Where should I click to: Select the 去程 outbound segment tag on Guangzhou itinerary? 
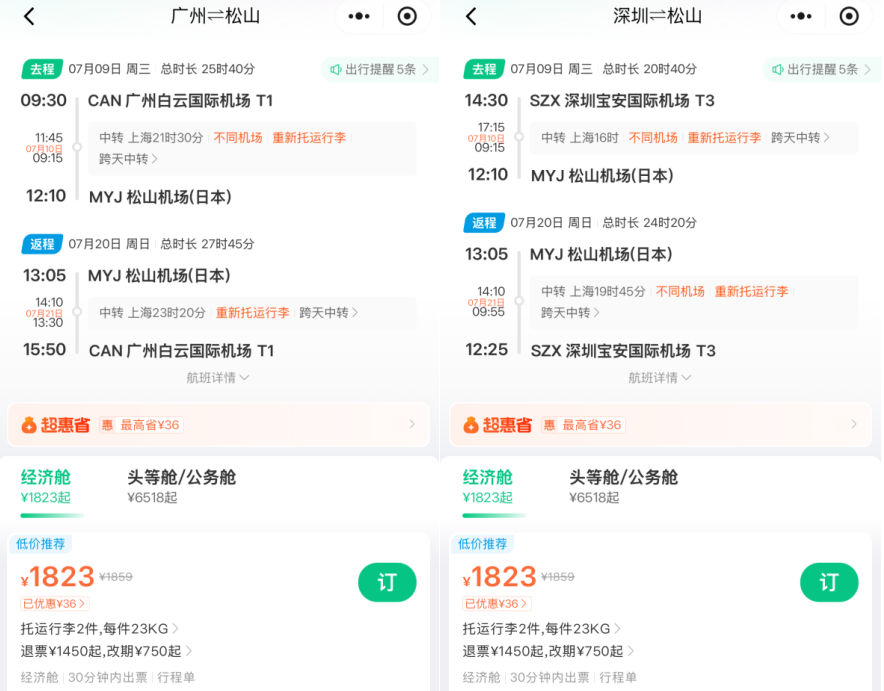41,68
